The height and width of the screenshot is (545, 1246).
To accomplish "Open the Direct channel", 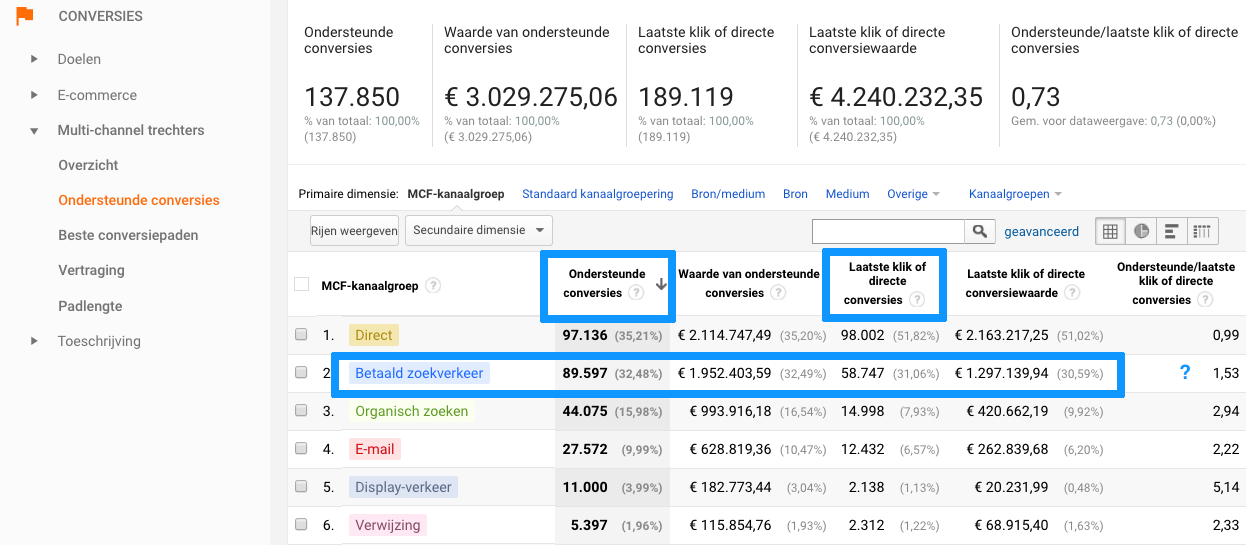I will 374,335.
